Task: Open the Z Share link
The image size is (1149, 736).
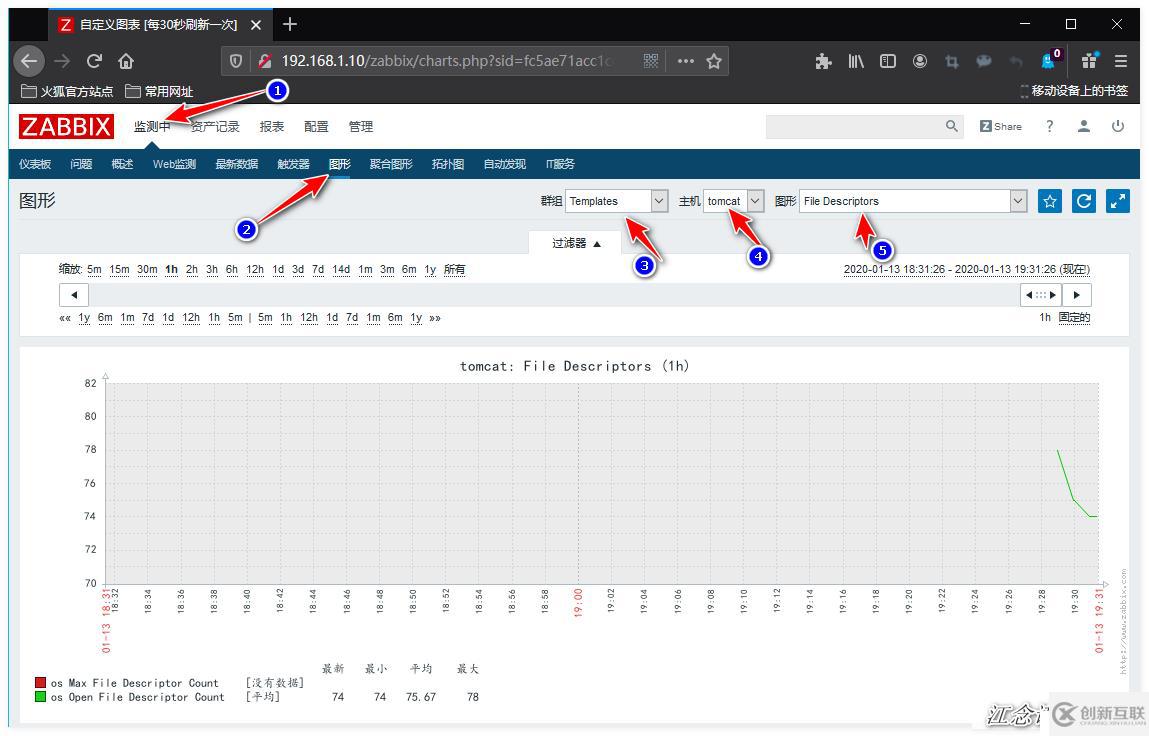Action: coord(1000,126)
